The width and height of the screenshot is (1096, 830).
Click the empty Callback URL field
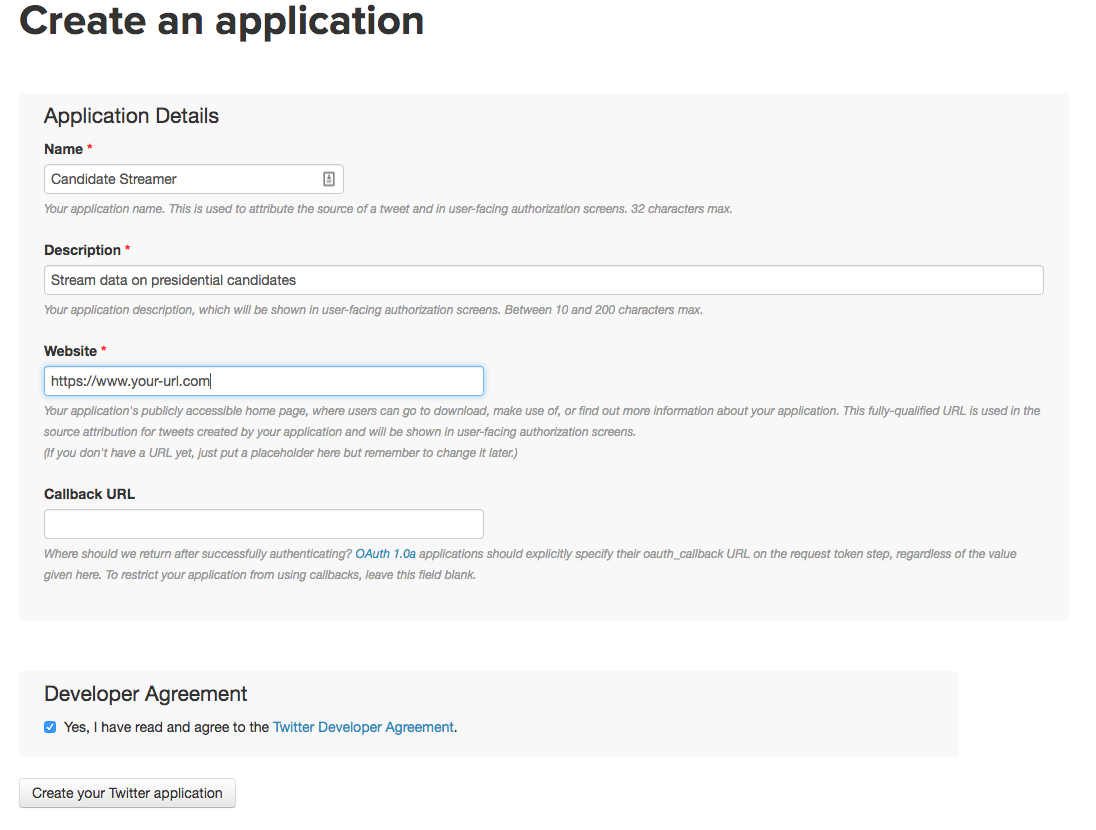264,524
